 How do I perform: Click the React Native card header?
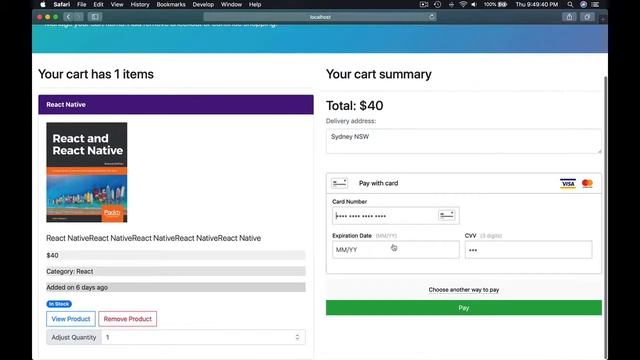[176, 104]
